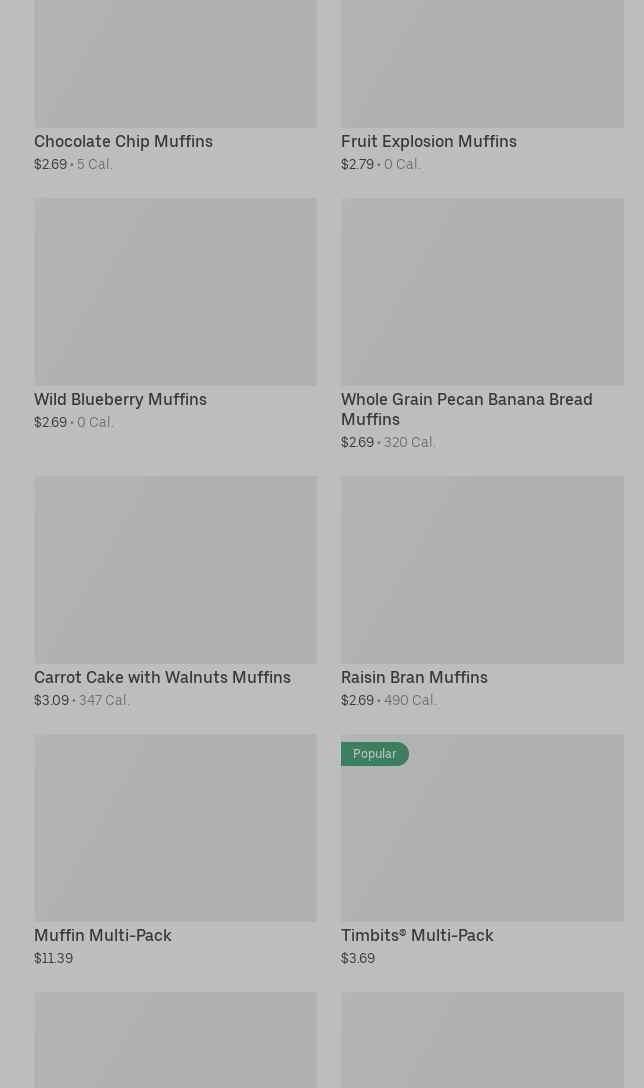Click Timbits Multi-Pack image placeholder
644x1088 pixels.
(x=482, y=840)
